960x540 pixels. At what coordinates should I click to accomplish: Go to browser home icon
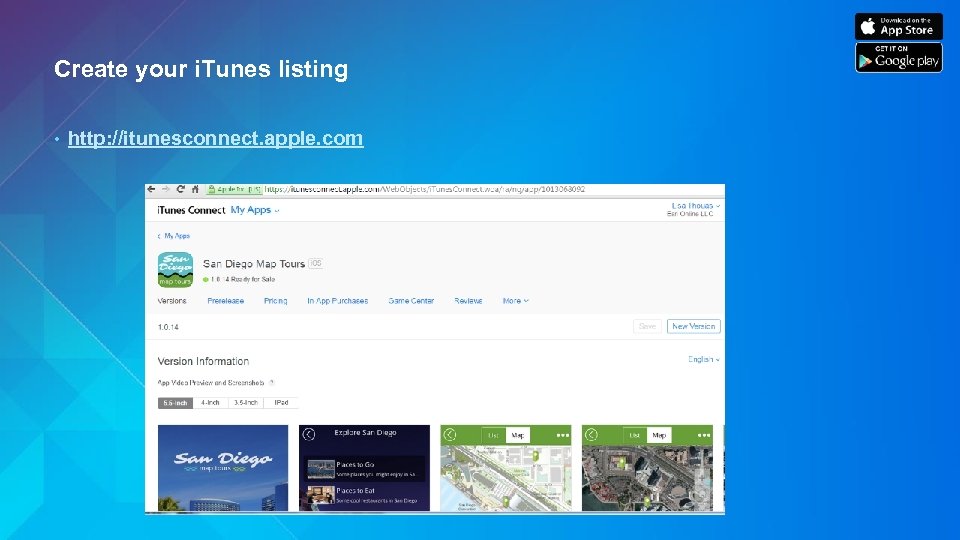195,189
